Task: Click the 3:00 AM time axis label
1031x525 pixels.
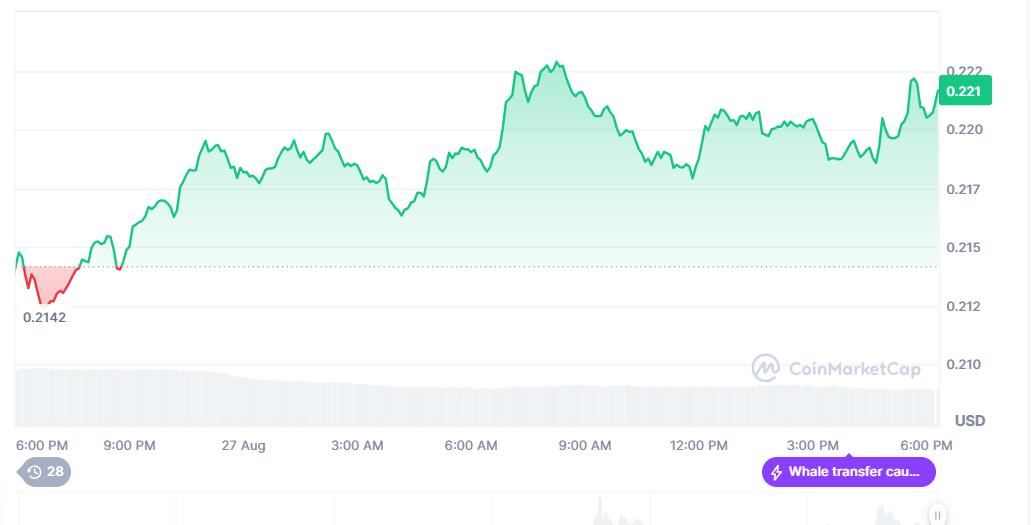Action: pos(357,445)
